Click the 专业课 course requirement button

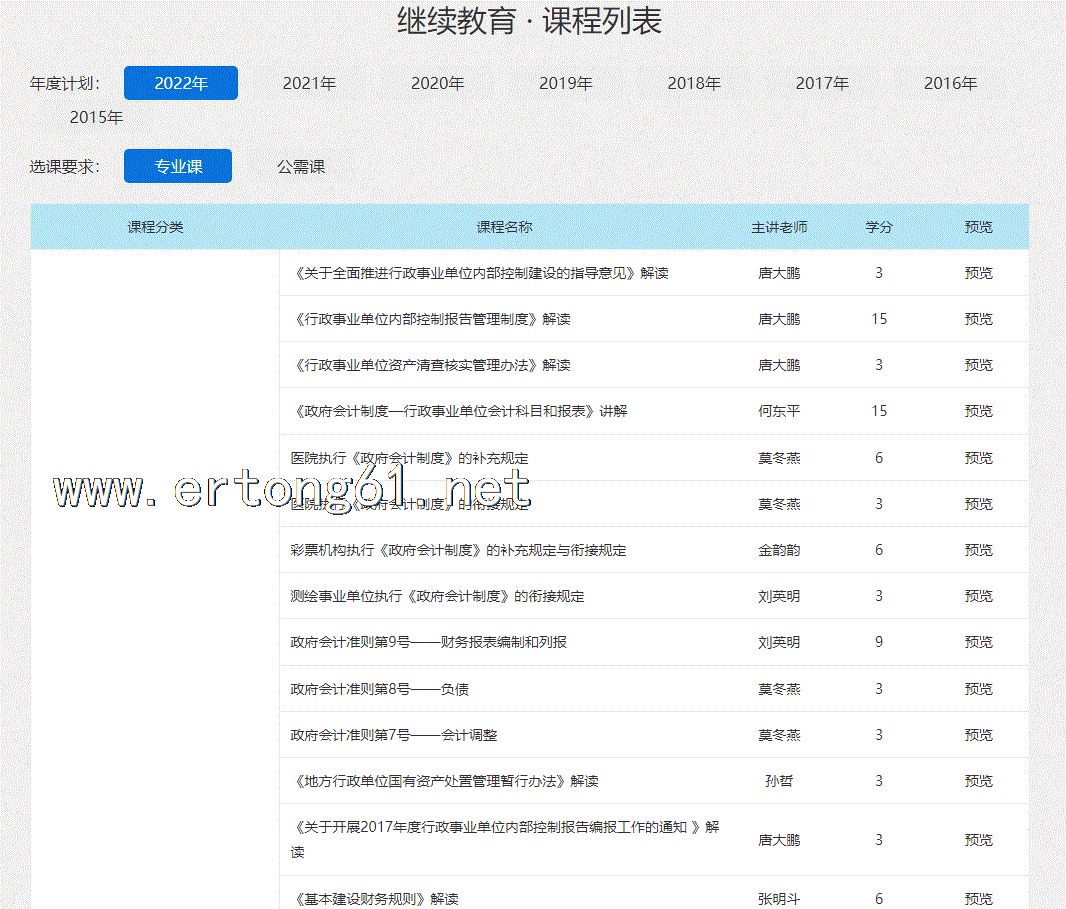[178, 166]
